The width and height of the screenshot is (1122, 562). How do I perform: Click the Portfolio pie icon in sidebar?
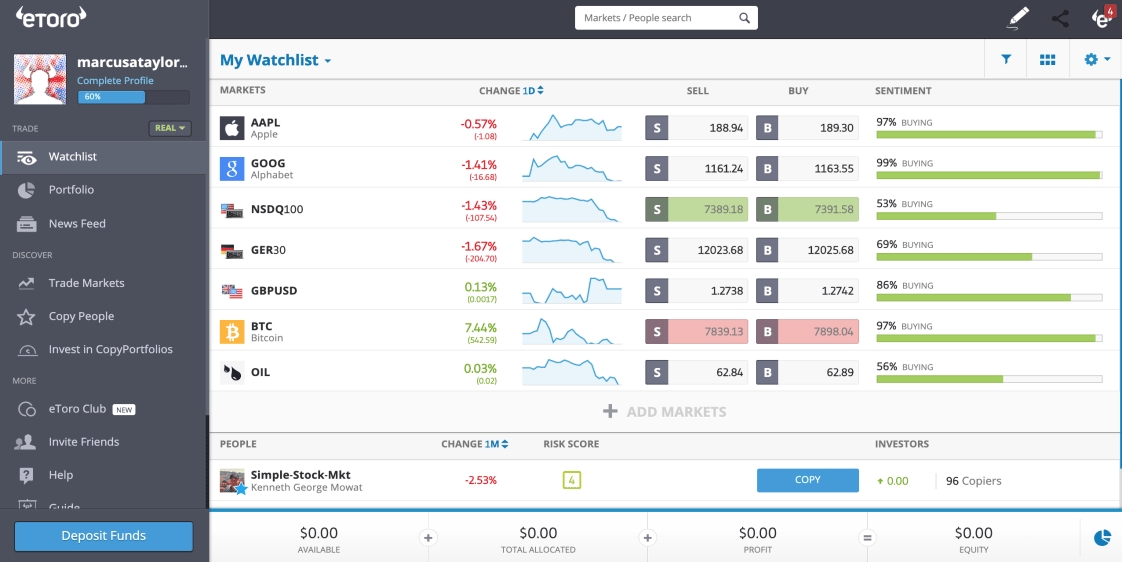tap(26, 190)
